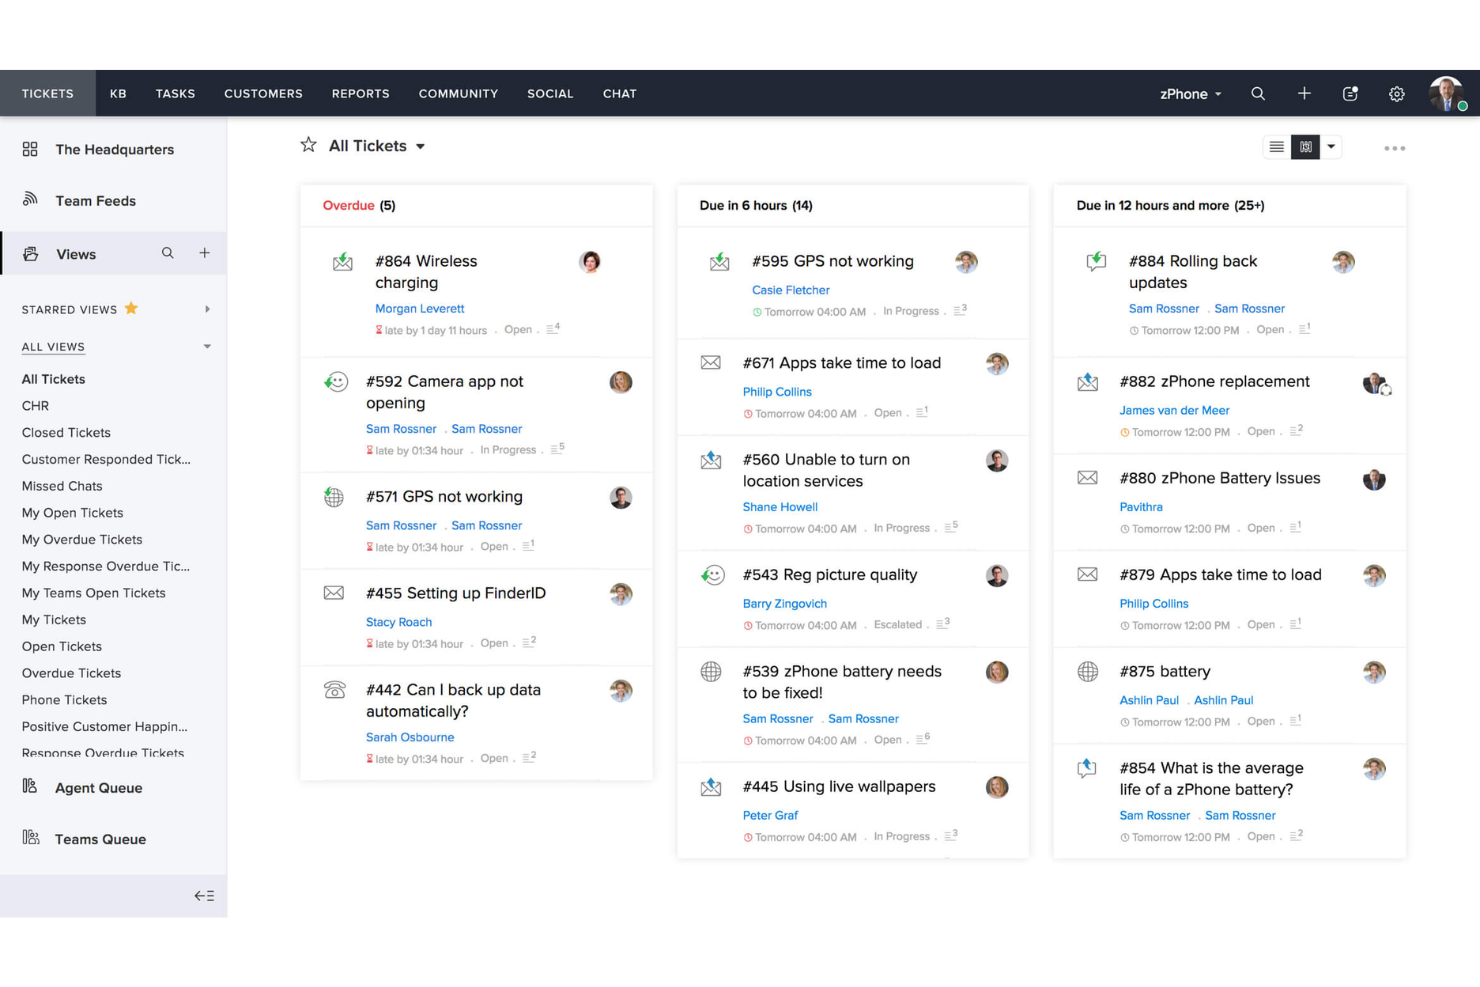Screen dimensions: 1480x987
Task: Star the All Tickets view
Action: coord(308,145)
